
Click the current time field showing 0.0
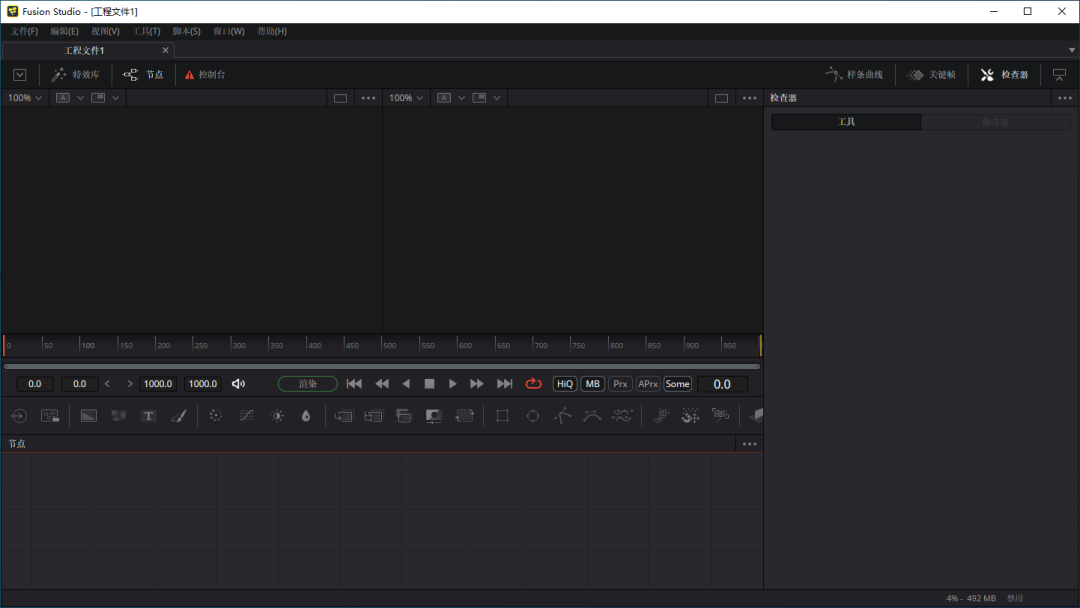point(722,384)
